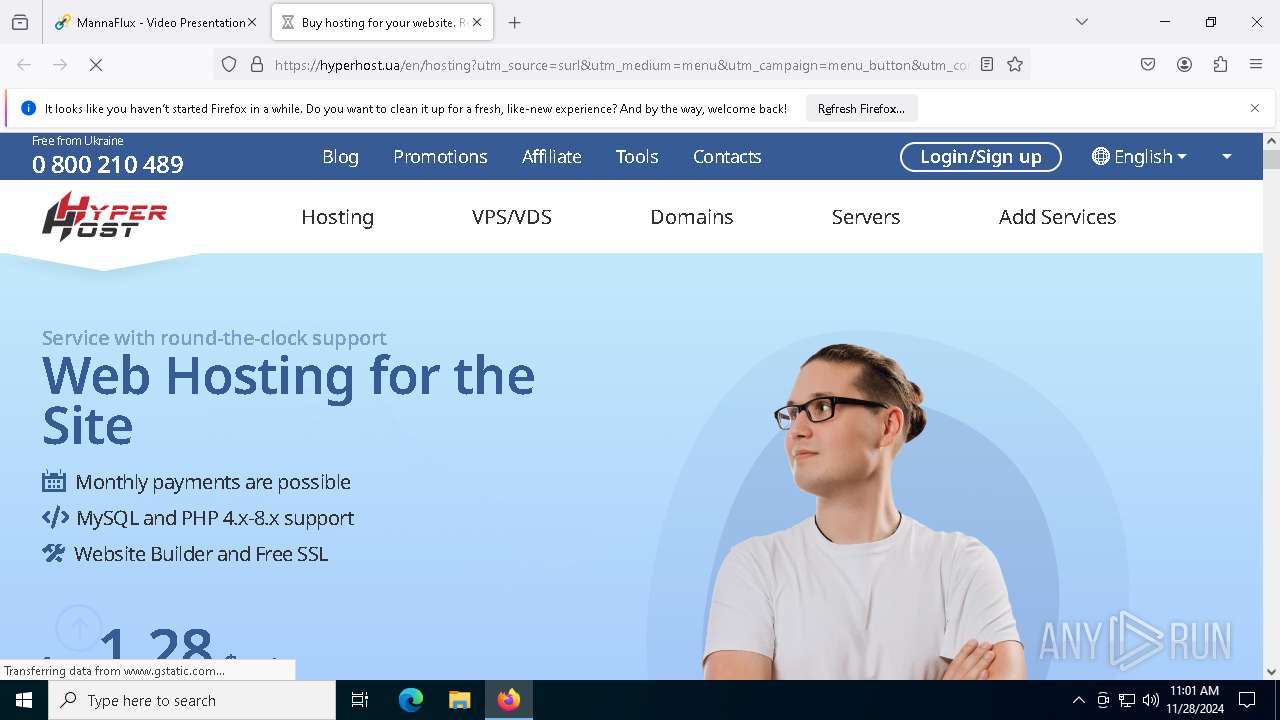Image resolution: width=1280 pixels, height=720 pixels.
Task: Click the Refresh Firefox button
Action: tap(861, 108)
